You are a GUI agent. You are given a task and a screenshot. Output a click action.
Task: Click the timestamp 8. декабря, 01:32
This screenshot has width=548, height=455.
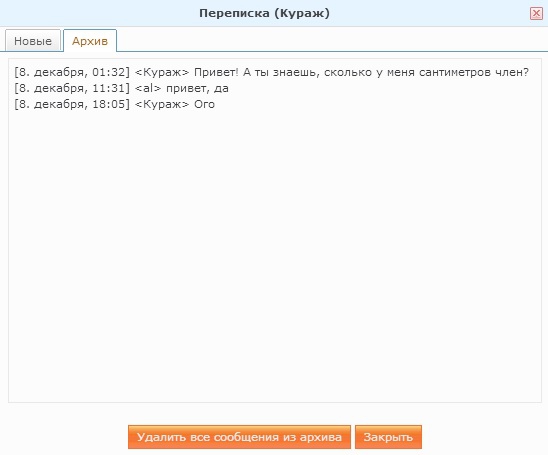click(72, 72)
